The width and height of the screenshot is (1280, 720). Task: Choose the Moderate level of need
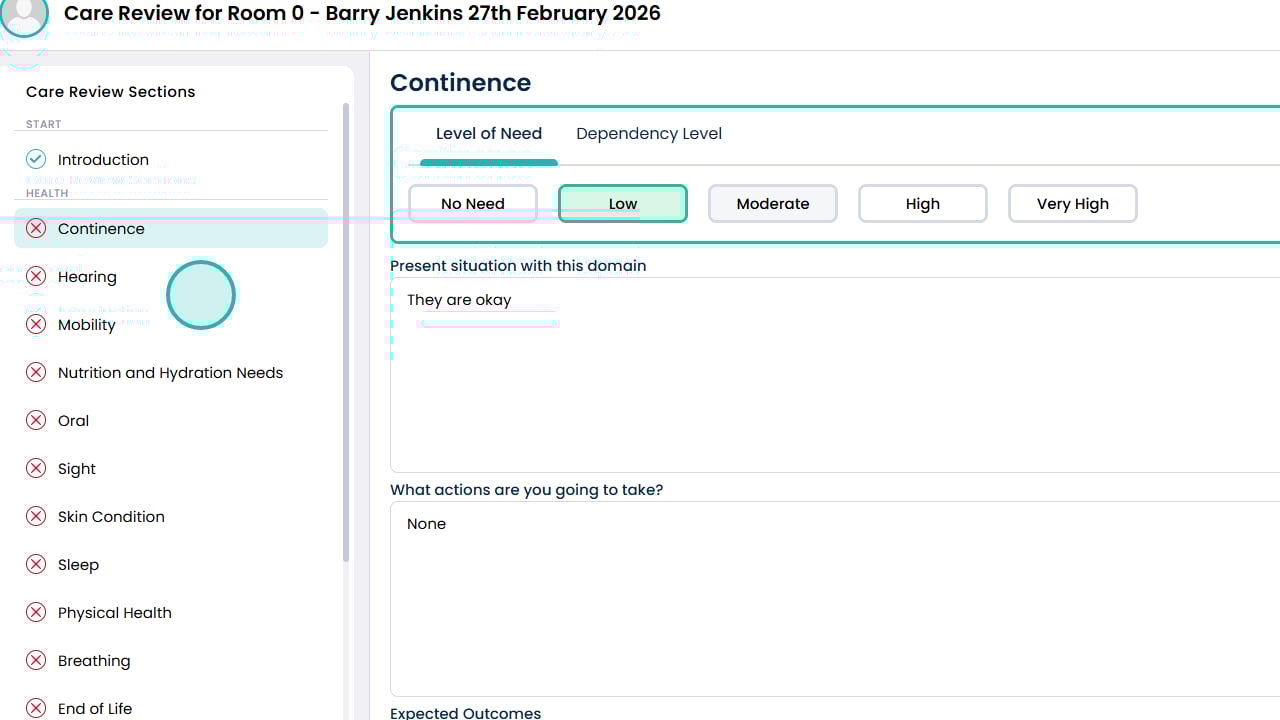(x=773, y=204)
